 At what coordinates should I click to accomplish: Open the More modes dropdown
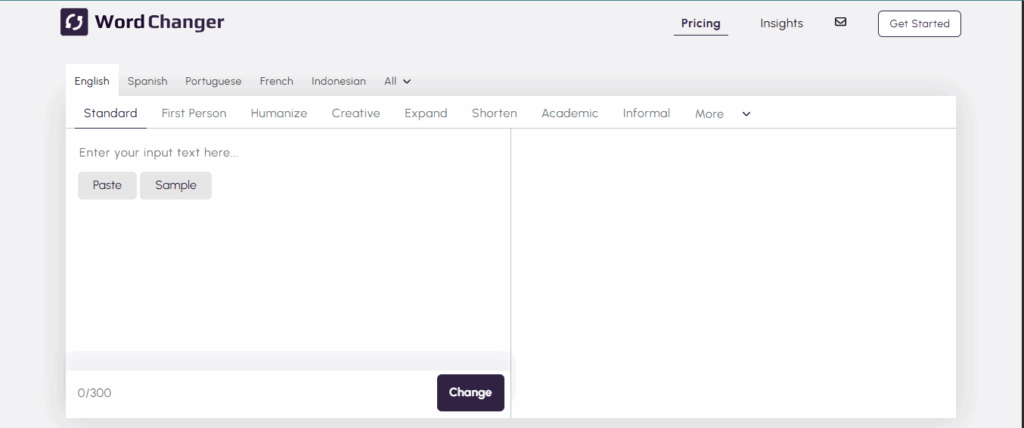tap(709, 114)
